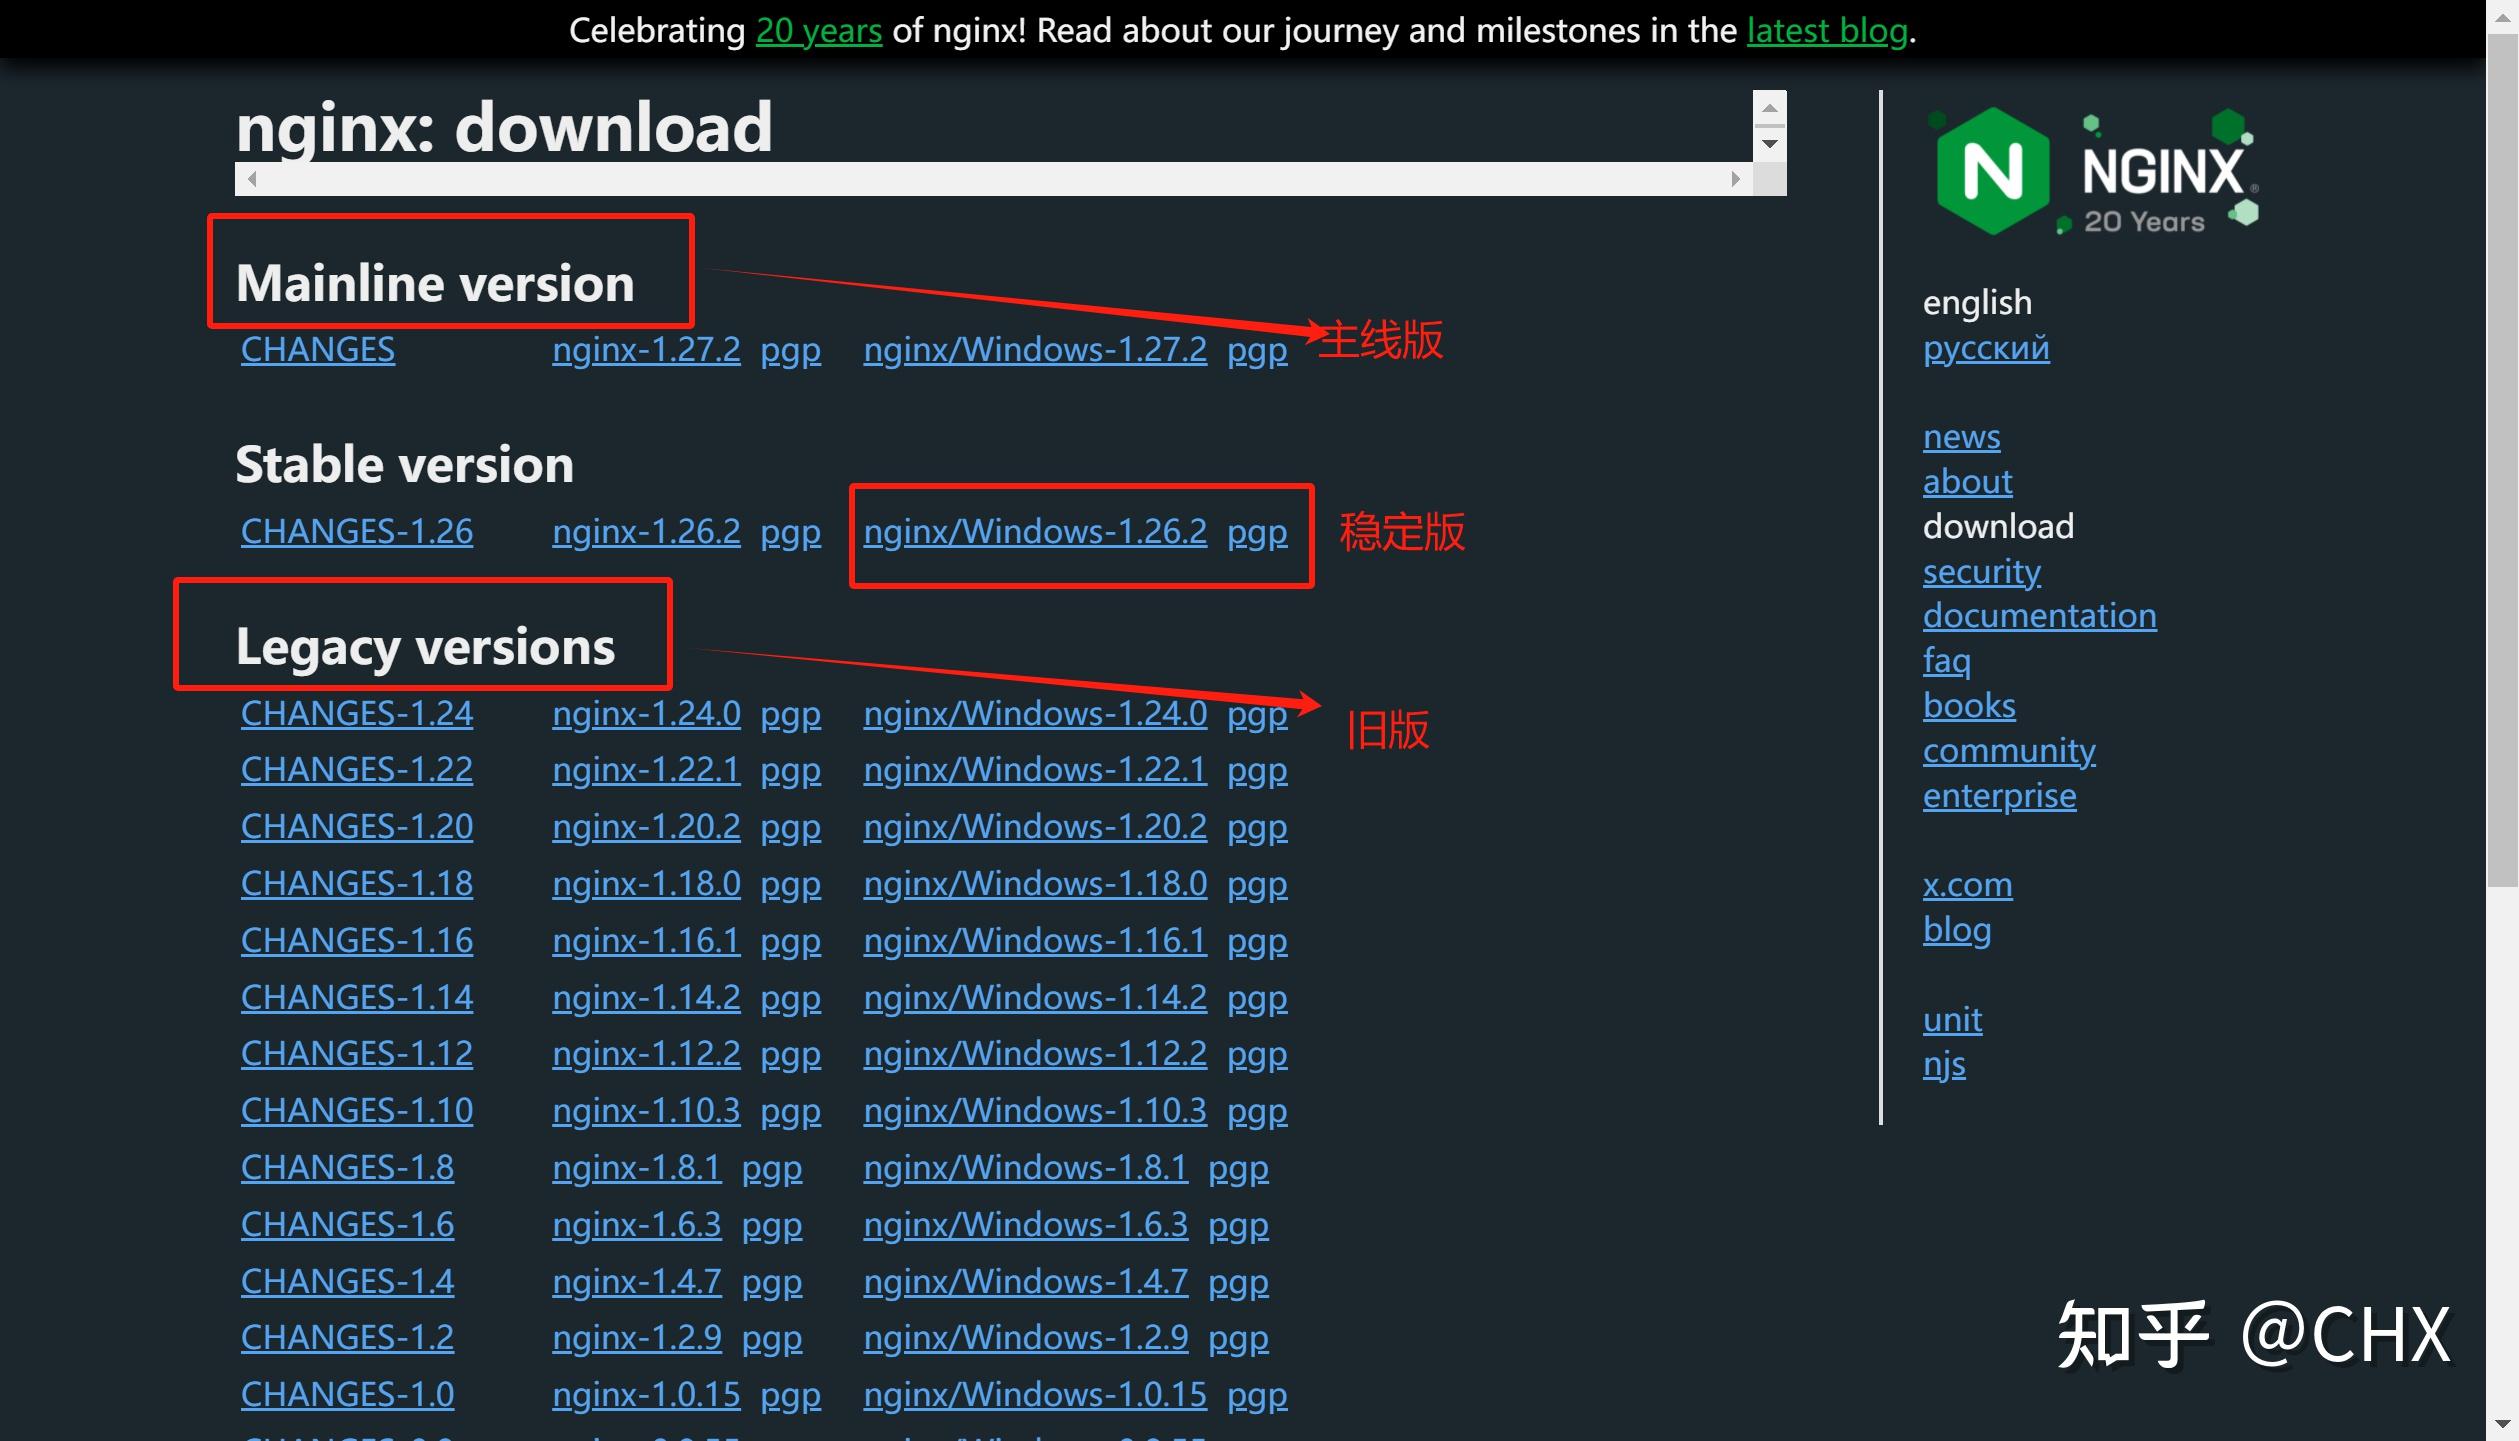
Task: Click the horizontal scrollbar left arrow
Action: [252, 179]
